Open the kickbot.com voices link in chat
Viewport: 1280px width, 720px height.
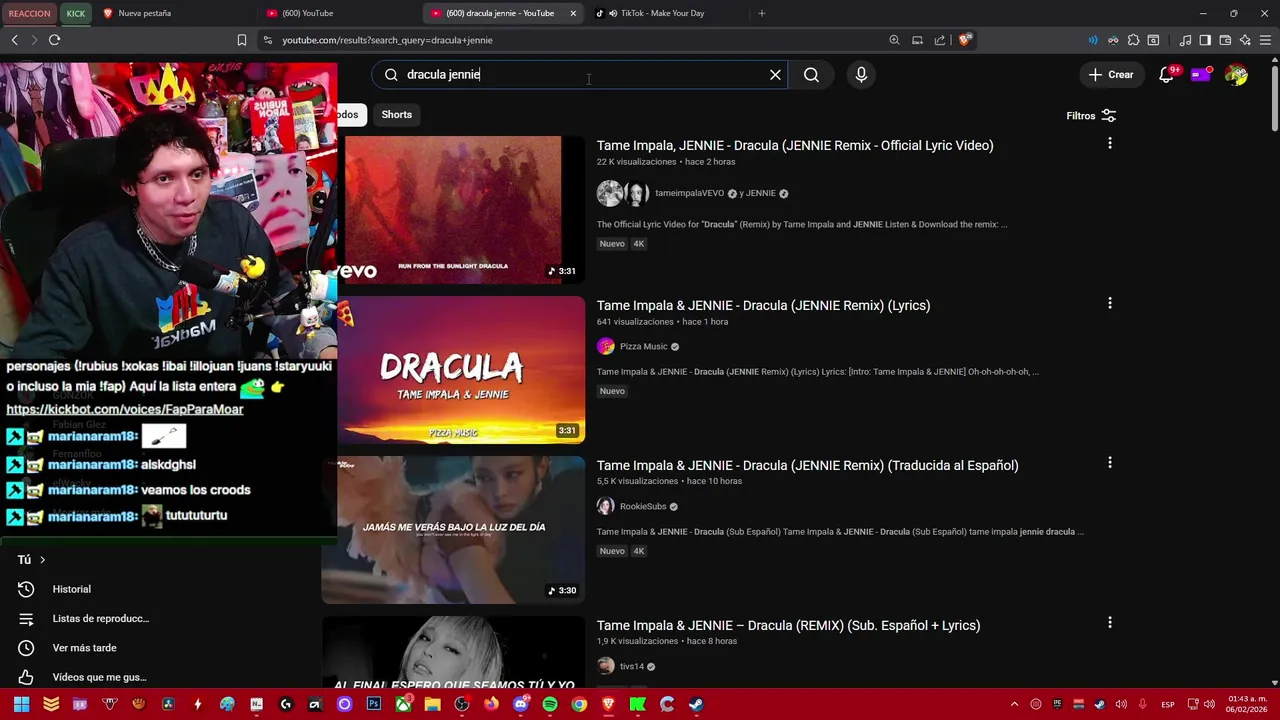click(x=125, y=409)
